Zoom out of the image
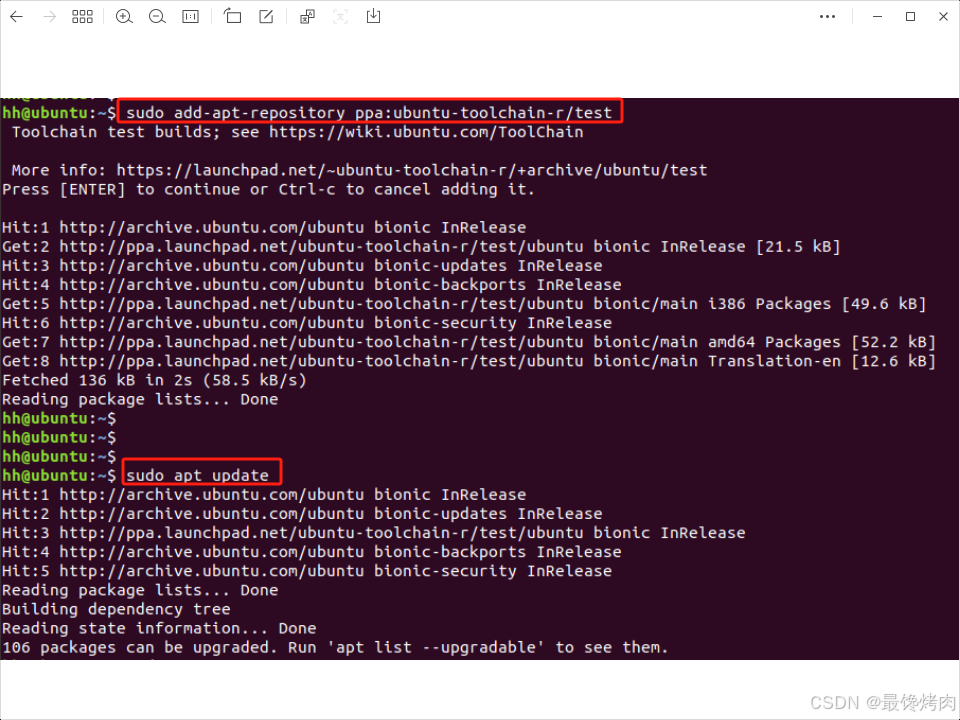Screen dimensions: 960x720 [x=157, y=17]
